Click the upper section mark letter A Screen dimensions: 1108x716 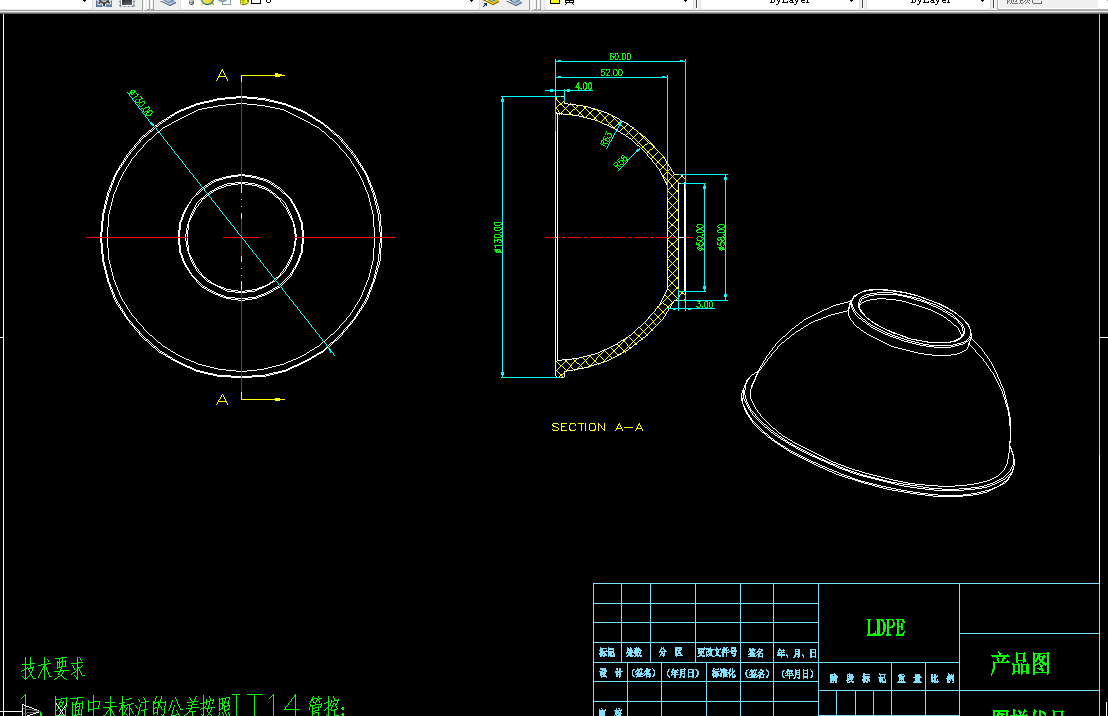222,75
